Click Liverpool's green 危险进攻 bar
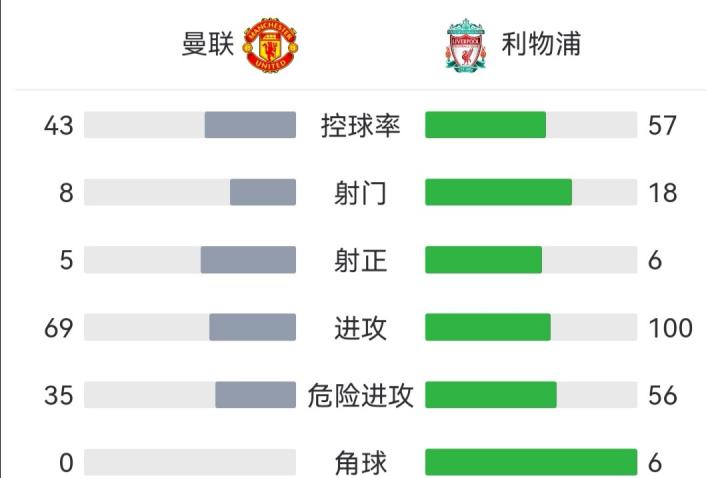This screenshot has width=720, height=478. coord(491,395)
